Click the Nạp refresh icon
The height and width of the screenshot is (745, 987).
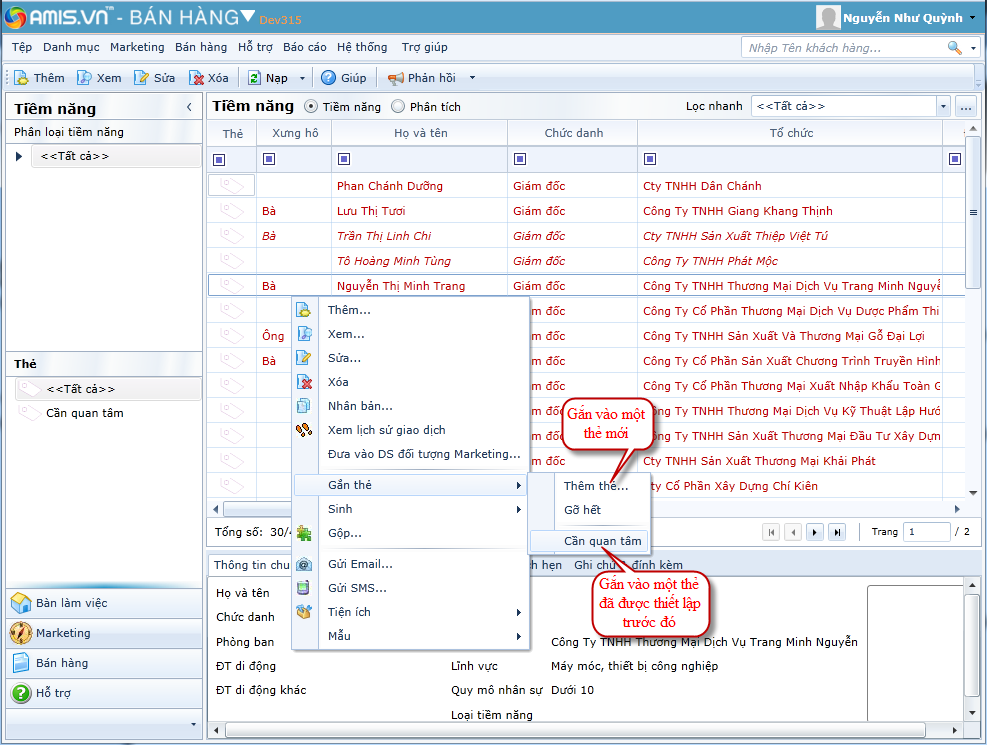[255, 78]
